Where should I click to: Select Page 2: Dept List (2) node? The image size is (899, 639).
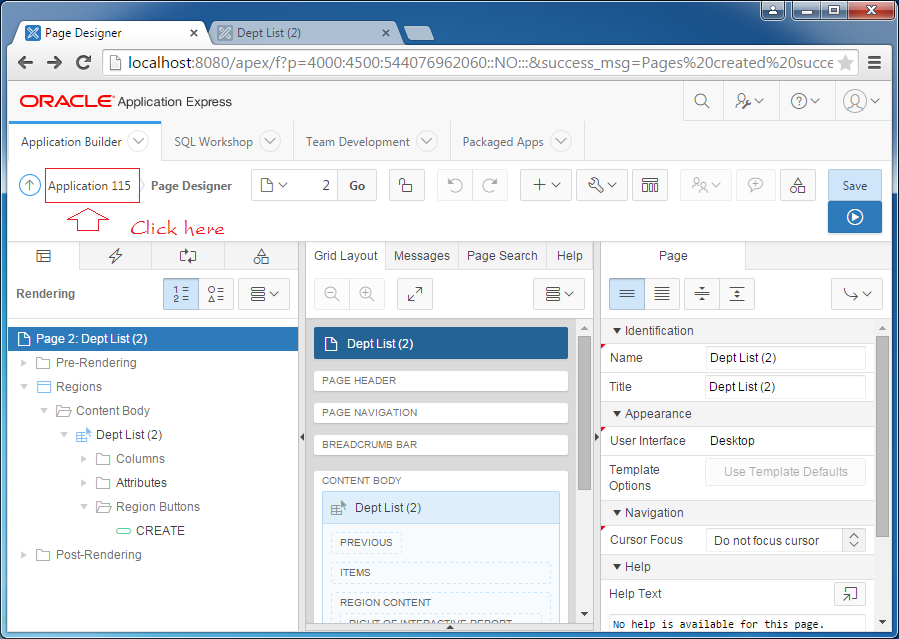153,339
